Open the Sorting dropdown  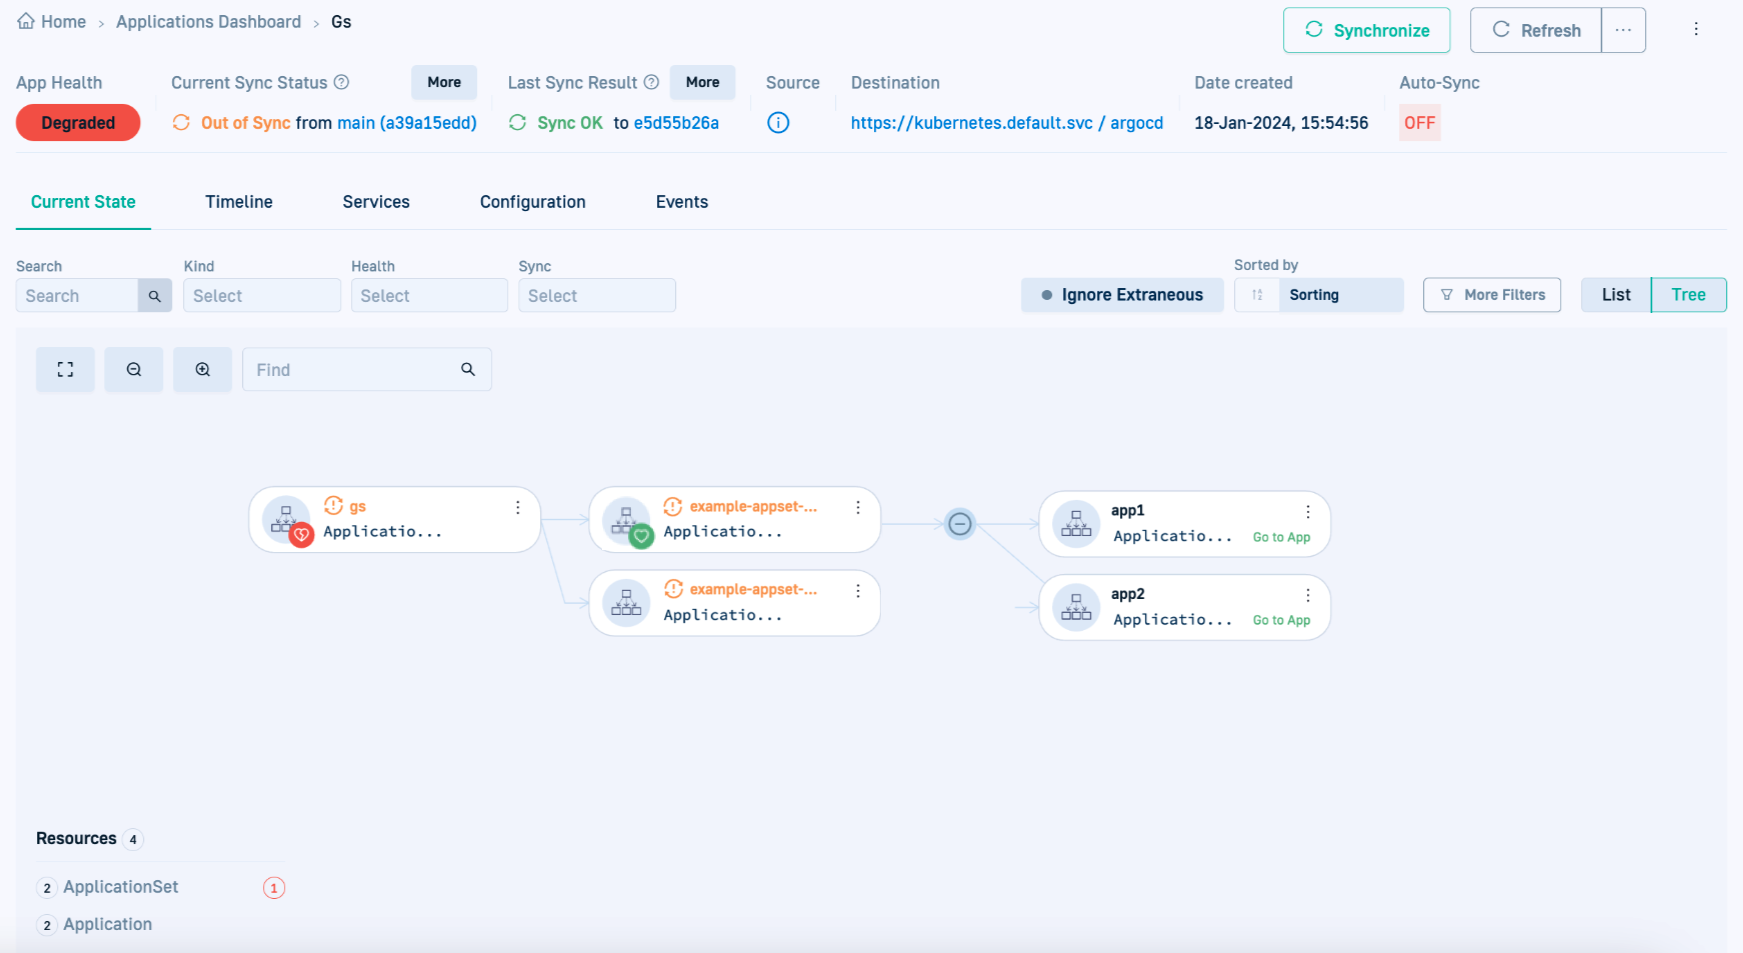tap(1339, 295)
